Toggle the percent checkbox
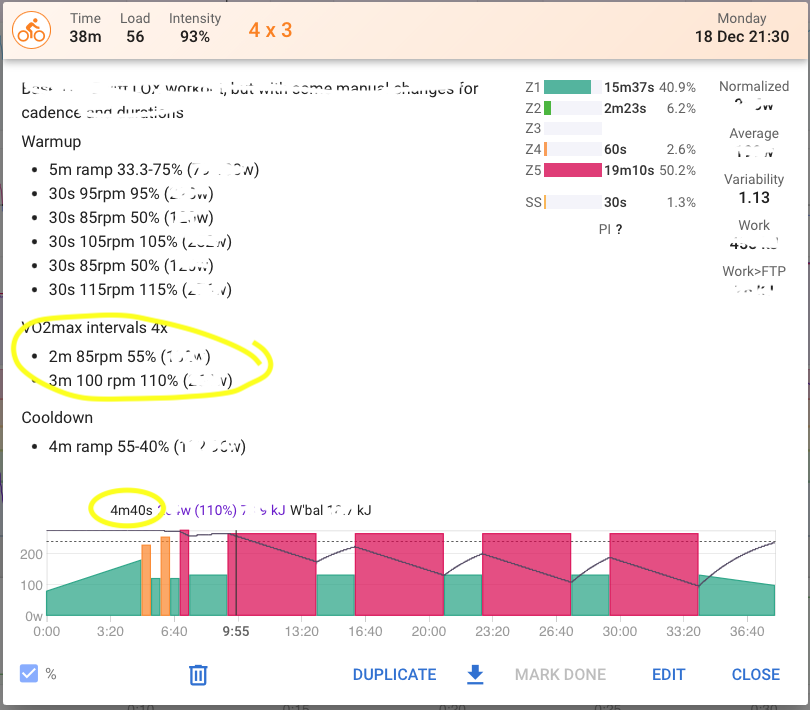Image resolution: width=810 pixels, height=710 pixels. point(29,674)
